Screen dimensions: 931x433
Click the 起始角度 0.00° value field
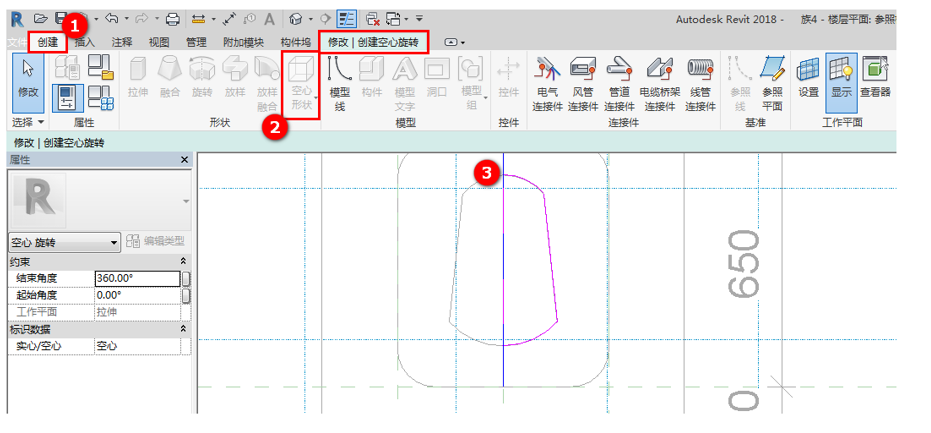(137, 295)
